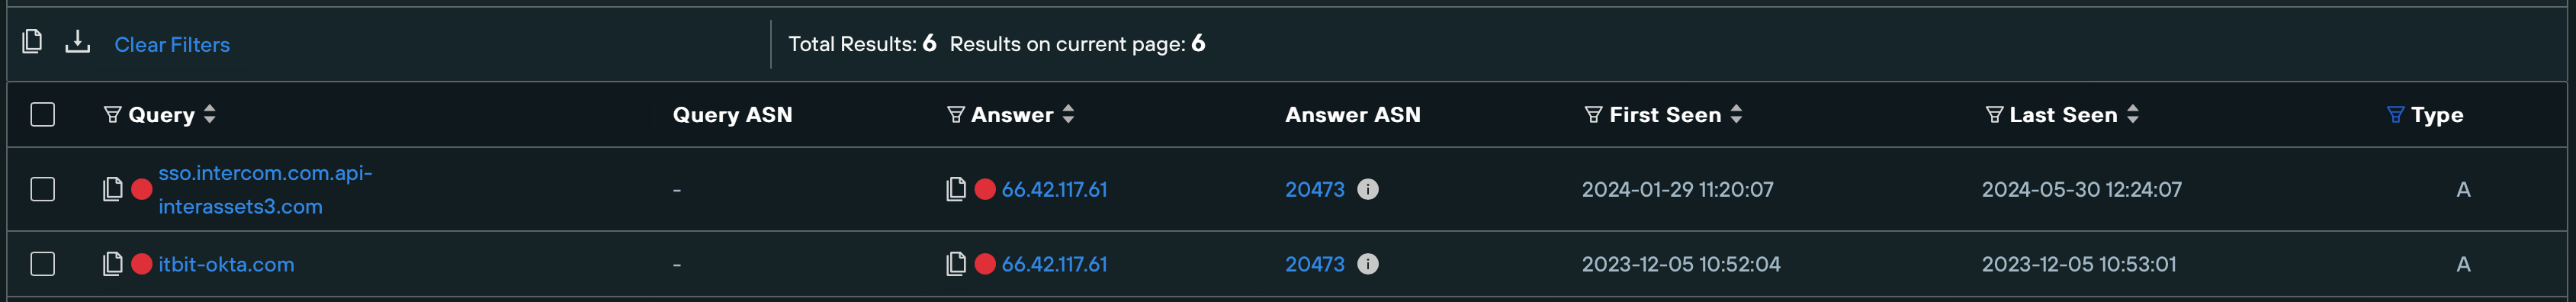Download results using the export icon
The image size is (2576, 302).
[77, 42]
